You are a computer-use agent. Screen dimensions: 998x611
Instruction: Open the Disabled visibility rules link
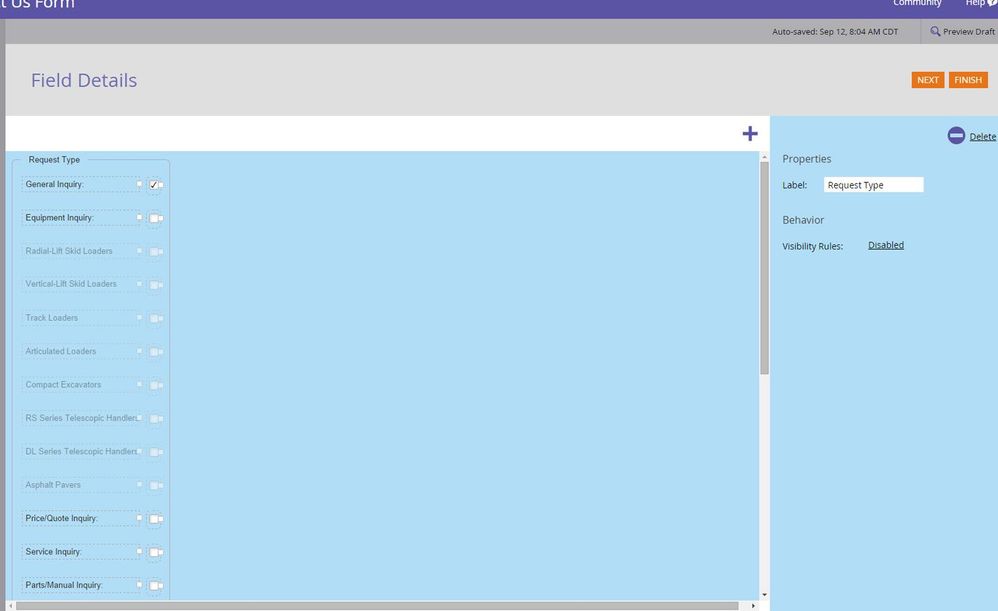click(885, 245)
